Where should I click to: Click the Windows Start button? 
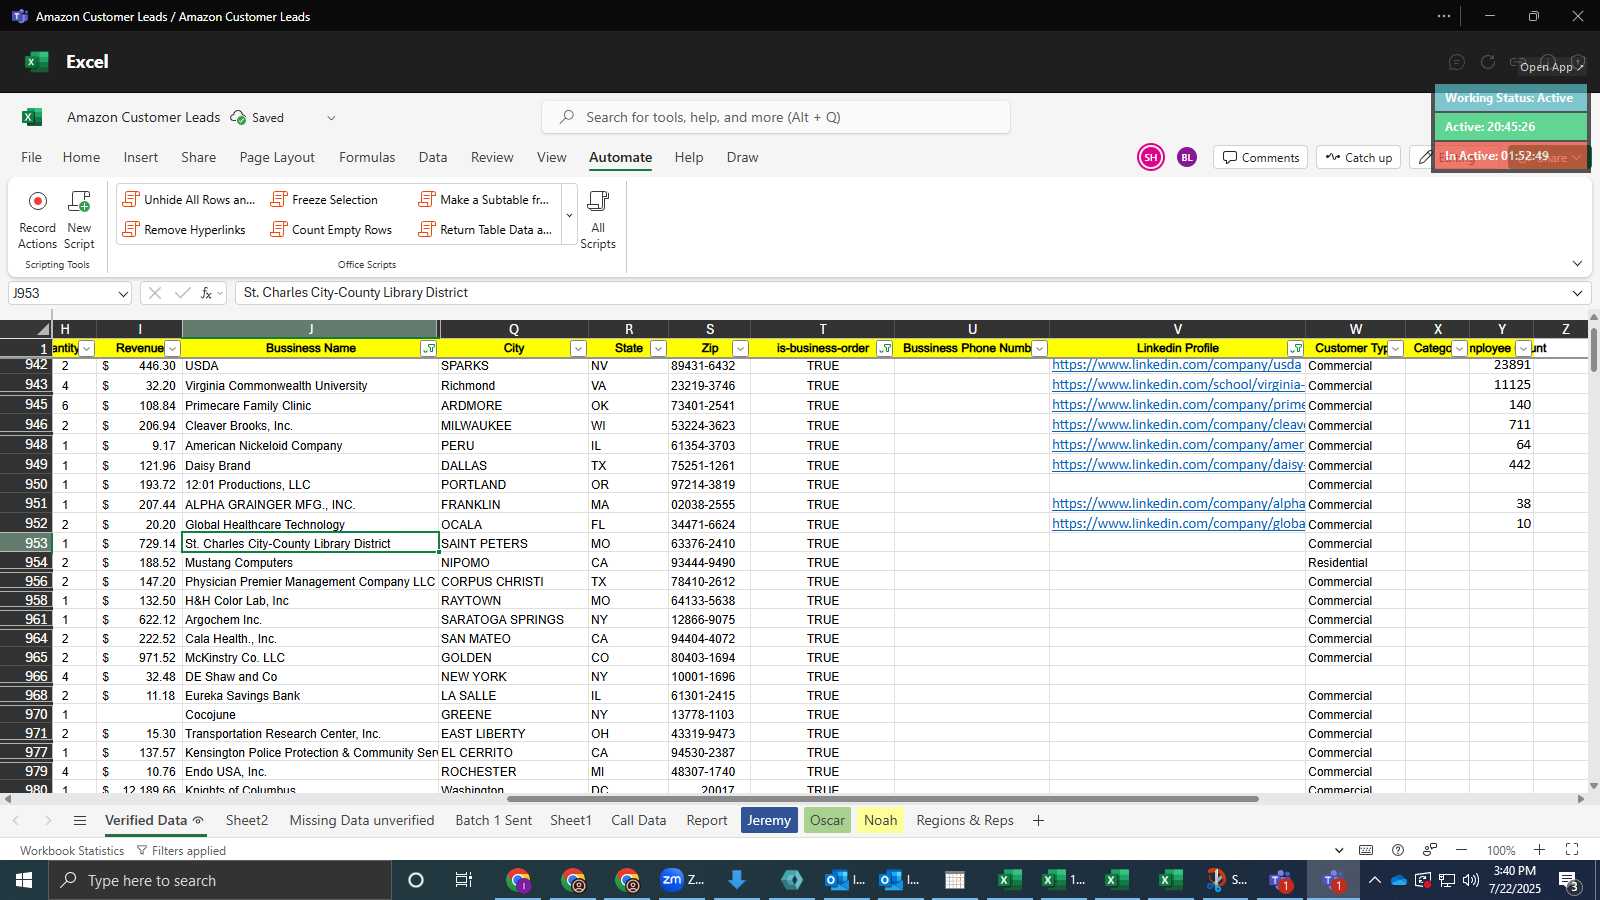tap(24, 880)
